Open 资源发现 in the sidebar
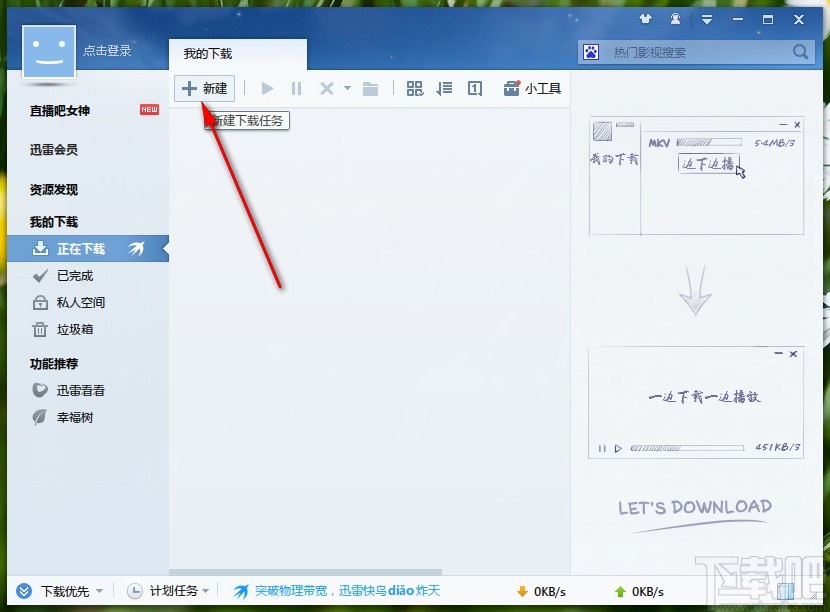This screenshot has height=612, width=830. click(54, 190)
